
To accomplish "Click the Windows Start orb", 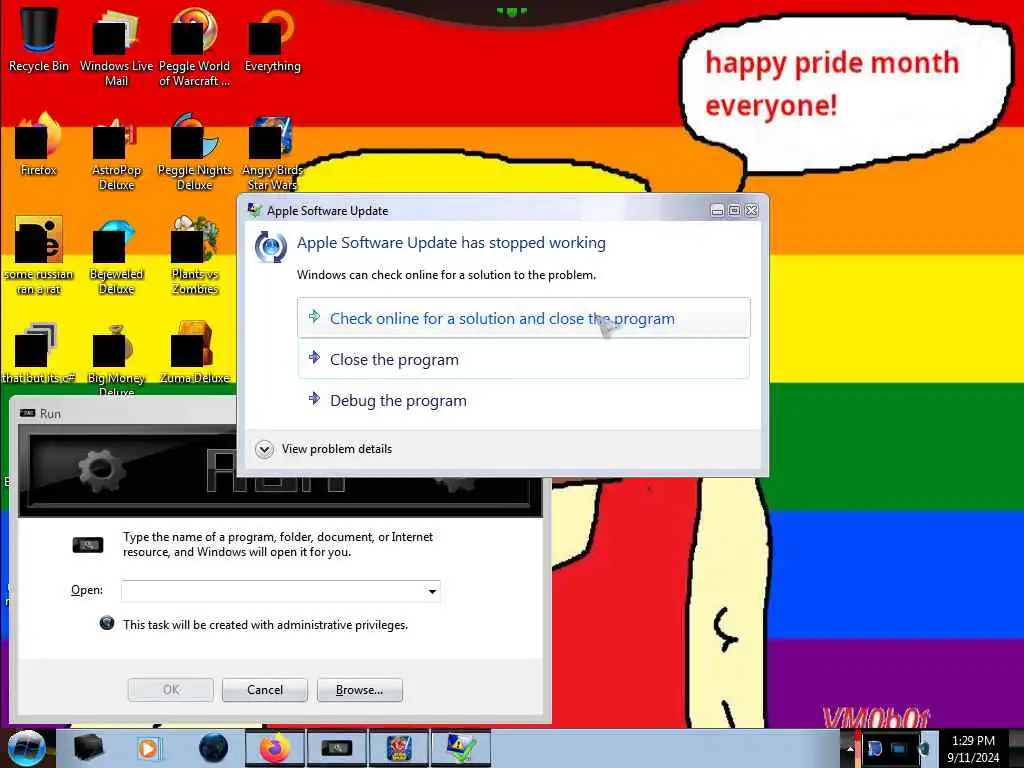I will [x=26, y=748].
